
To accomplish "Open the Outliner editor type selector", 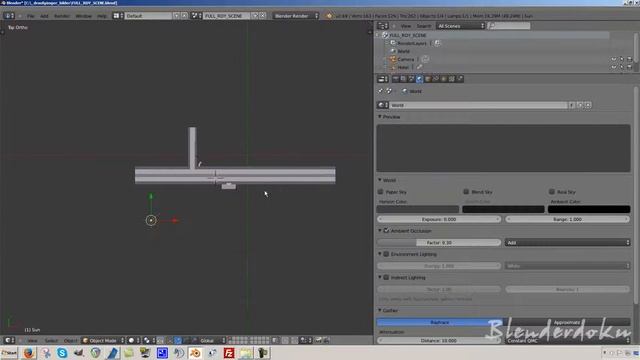I will coord(383,26).
